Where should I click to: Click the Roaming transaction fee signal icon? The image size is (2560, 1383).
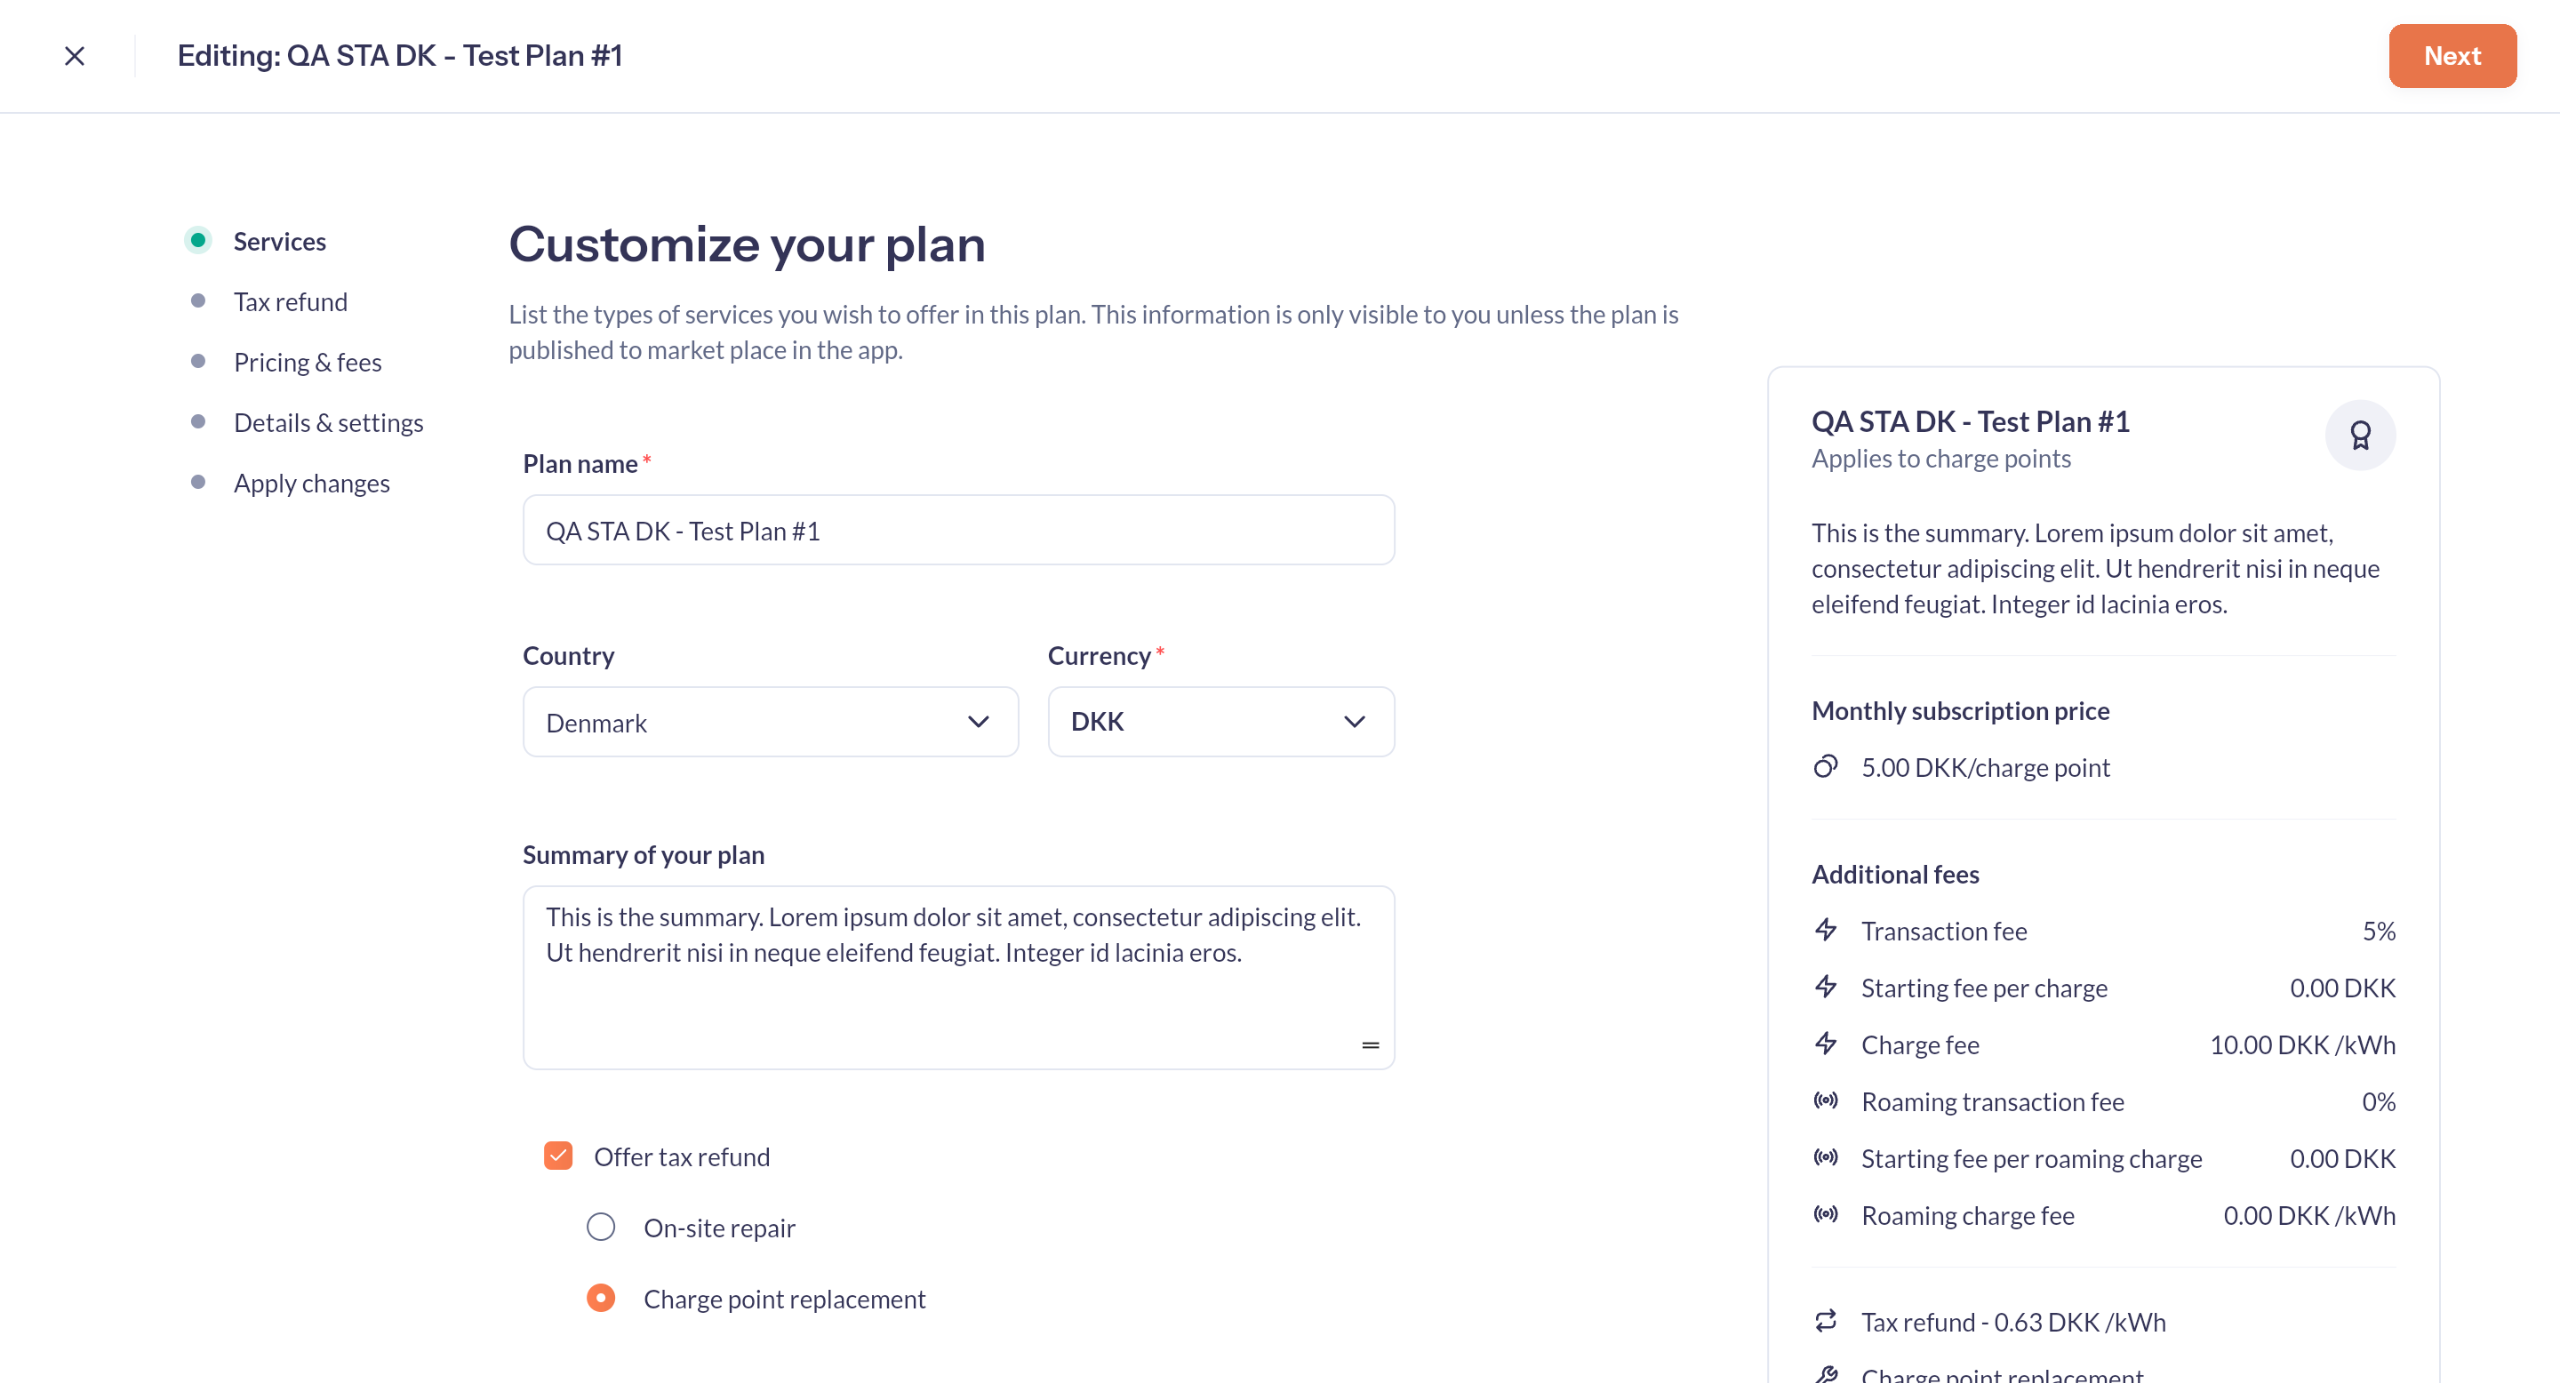coord(1826,1101)
